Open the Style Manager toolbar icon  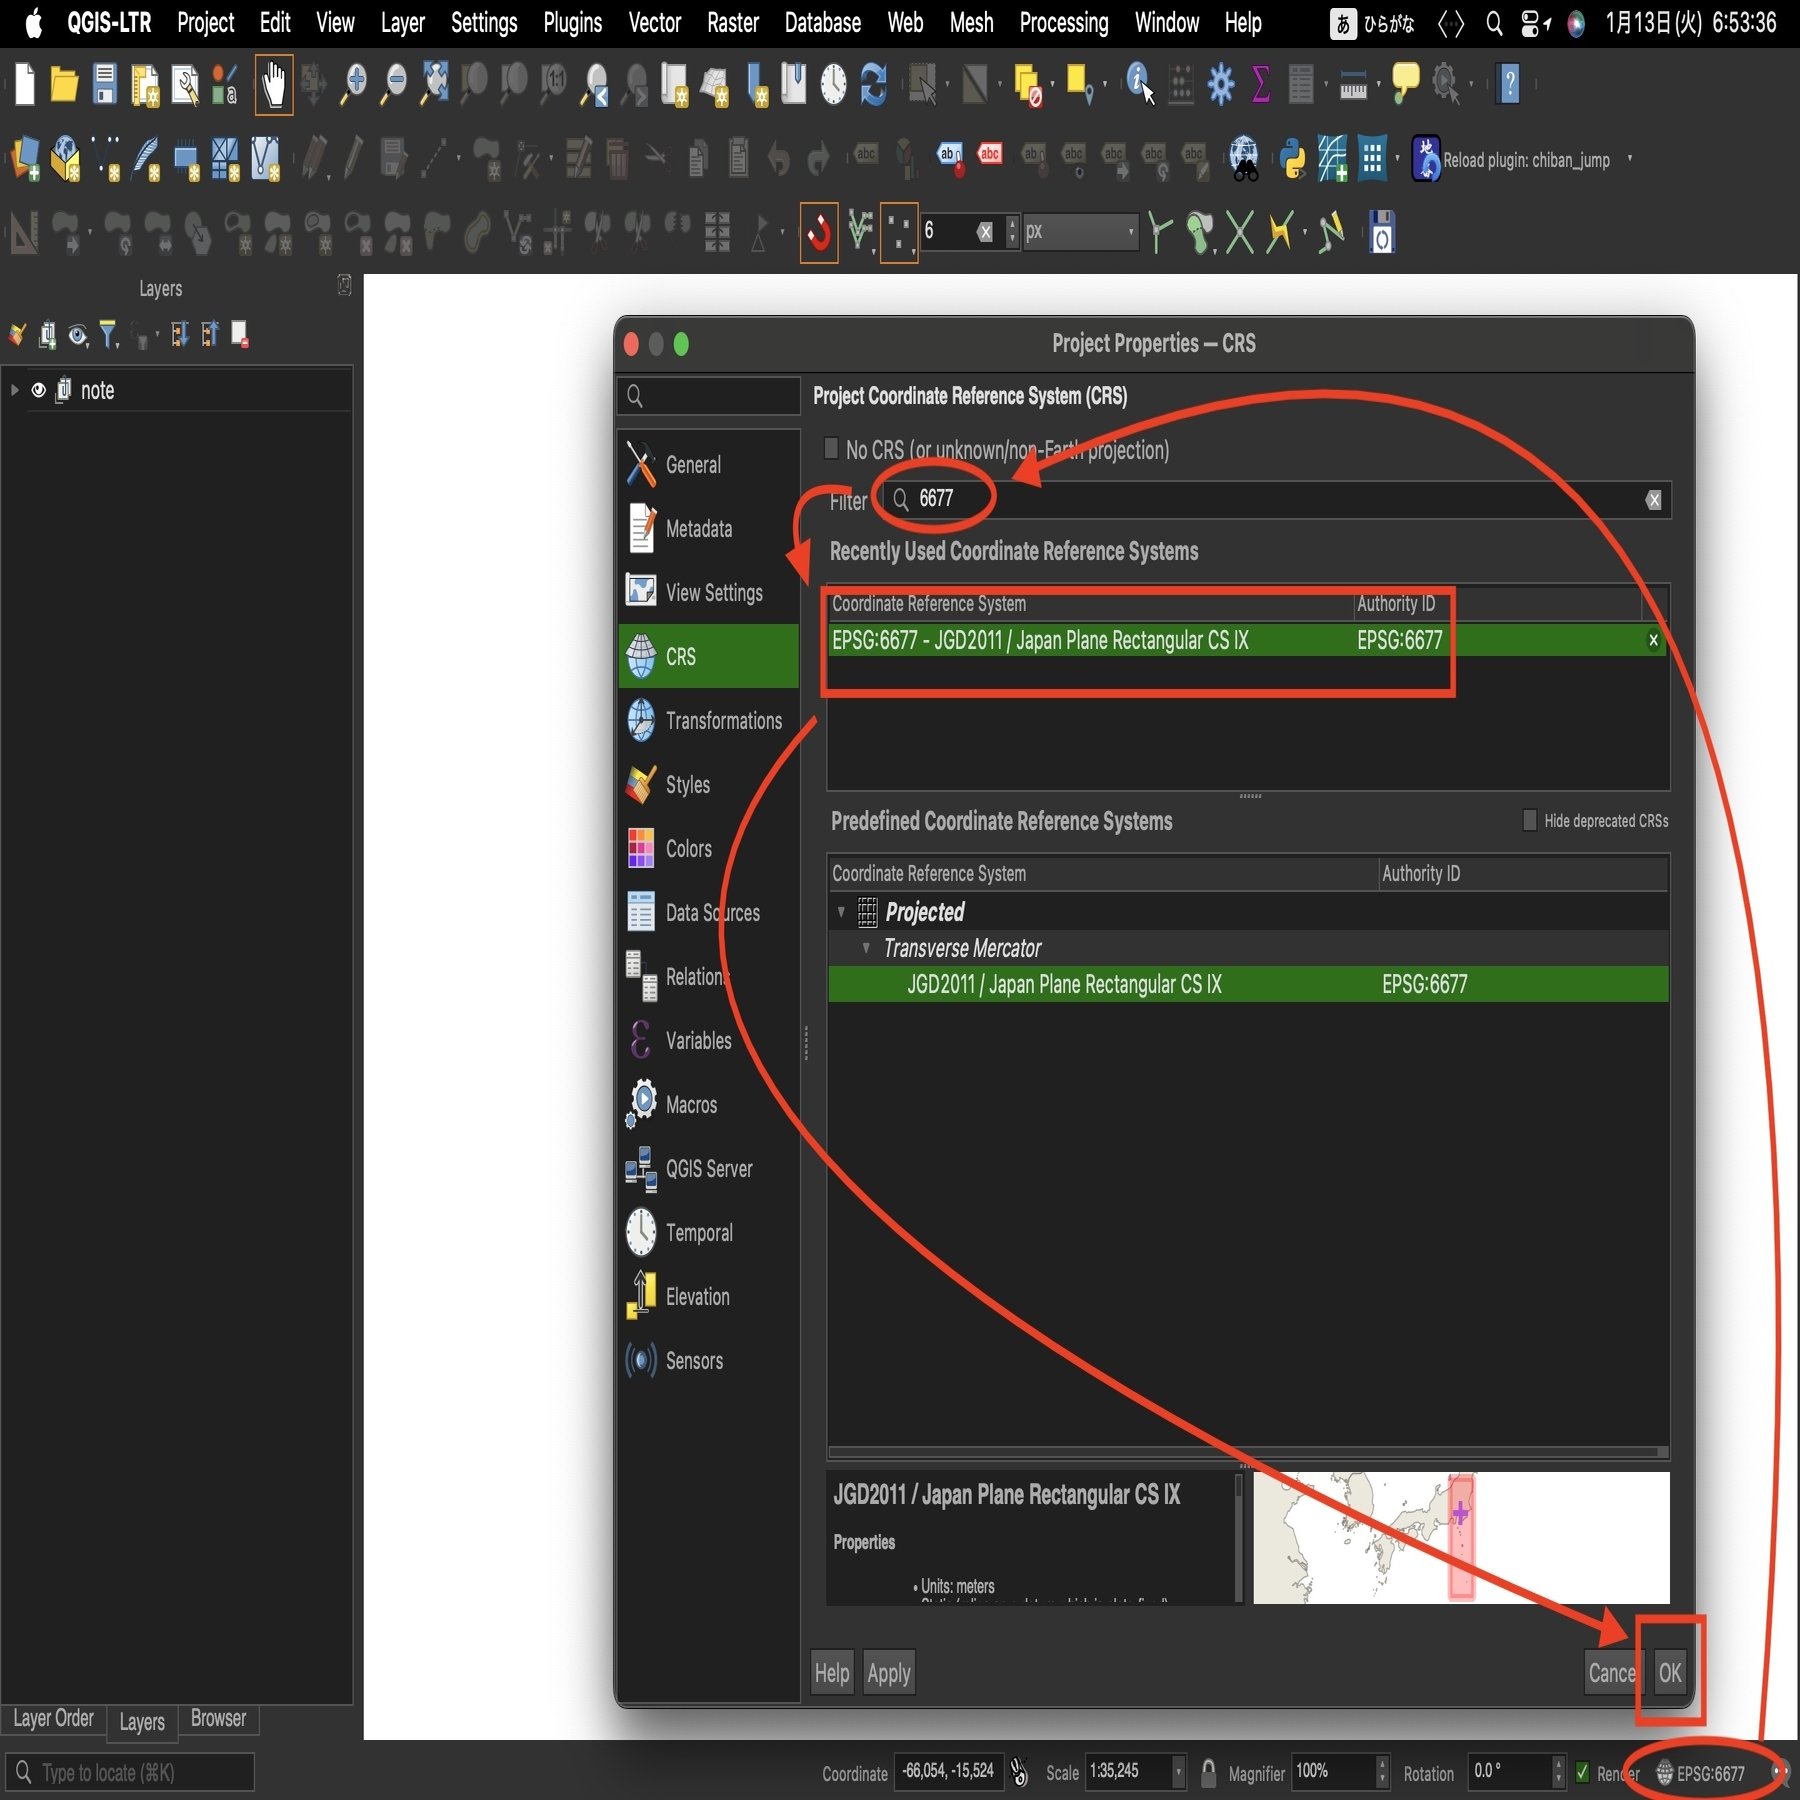click(225, 85)
